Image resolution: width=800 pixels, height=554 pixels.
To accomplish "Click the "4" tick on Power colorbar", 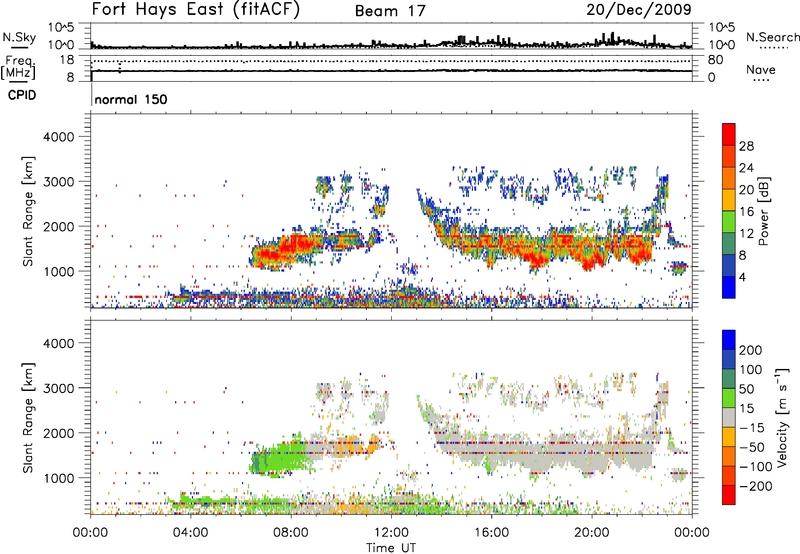I will [742, 277].
